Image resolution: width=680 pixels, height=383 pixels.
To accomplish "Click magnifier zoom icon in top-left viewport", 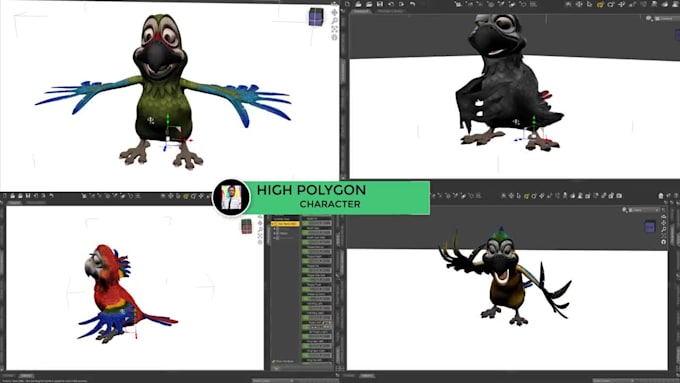I will pyautogui.click(x=334, y=21).
